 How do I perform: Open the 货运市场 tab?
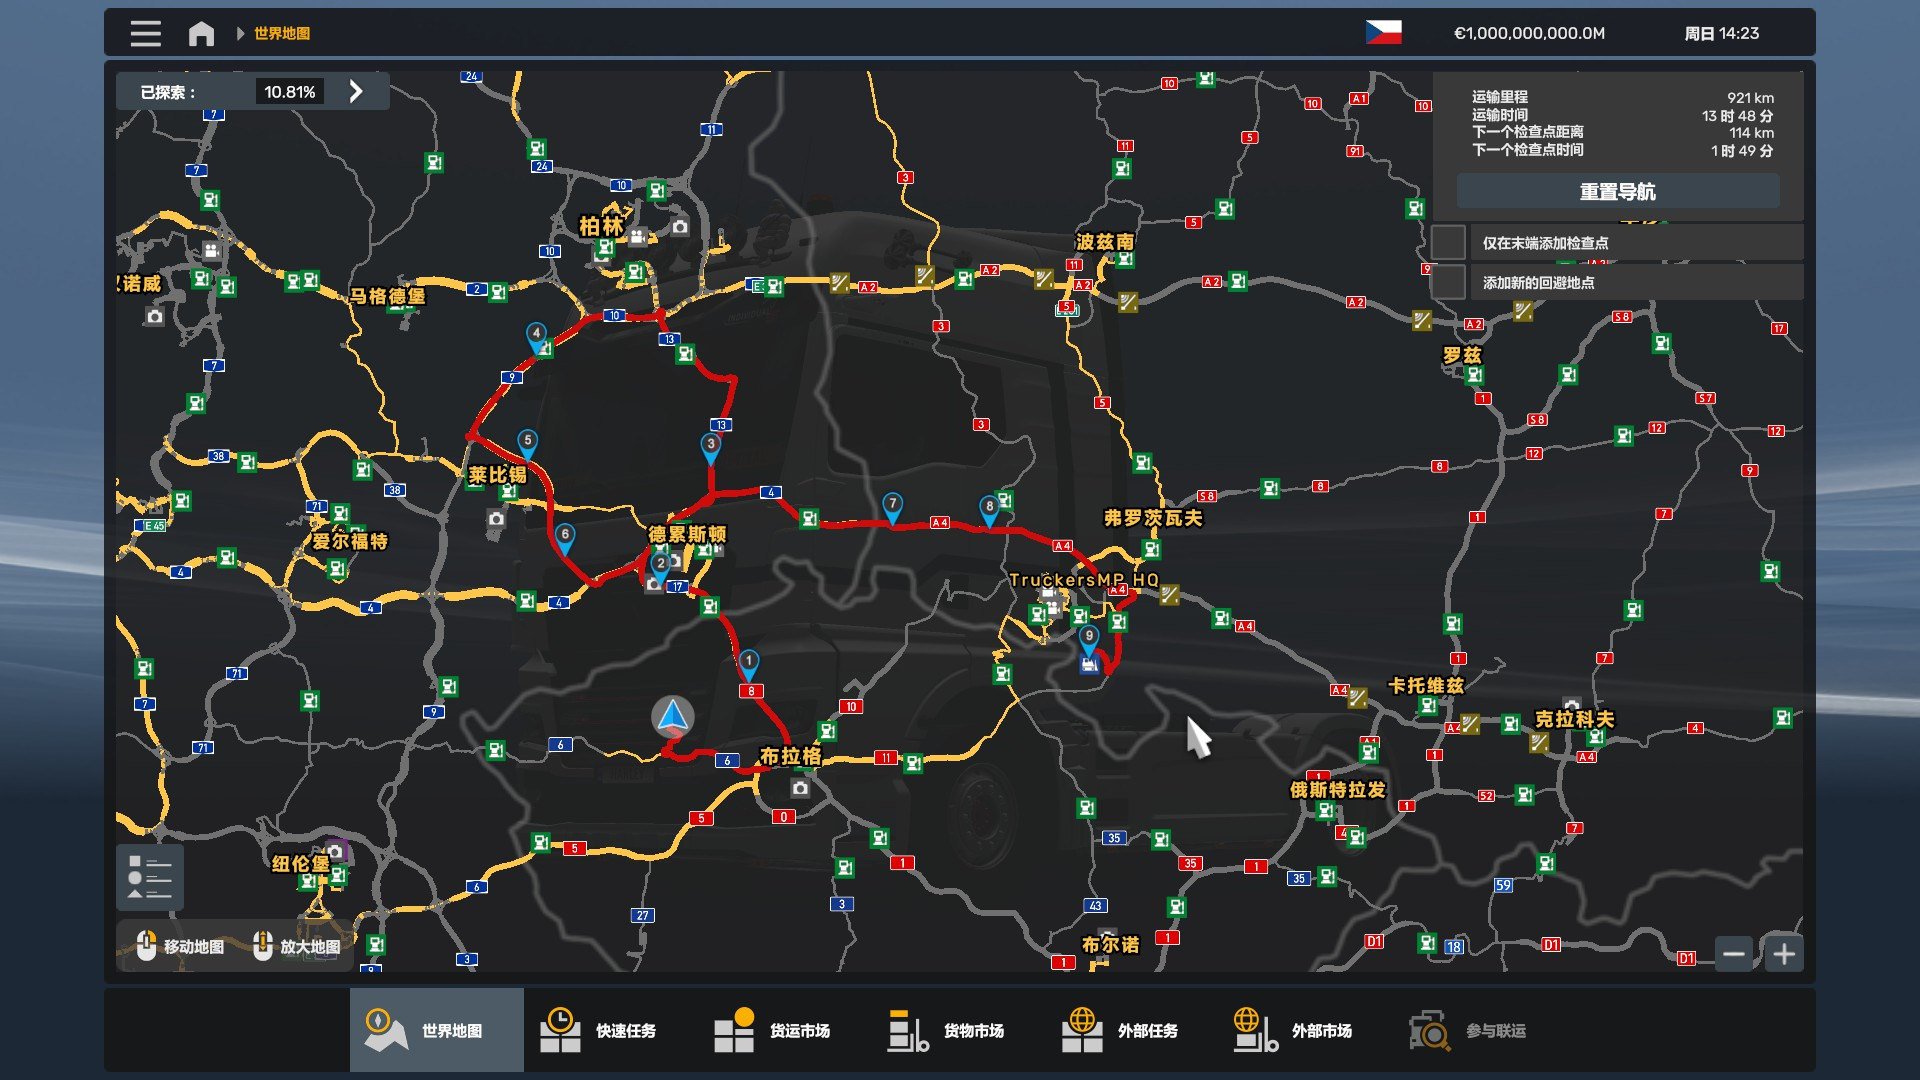[785, 1030]
